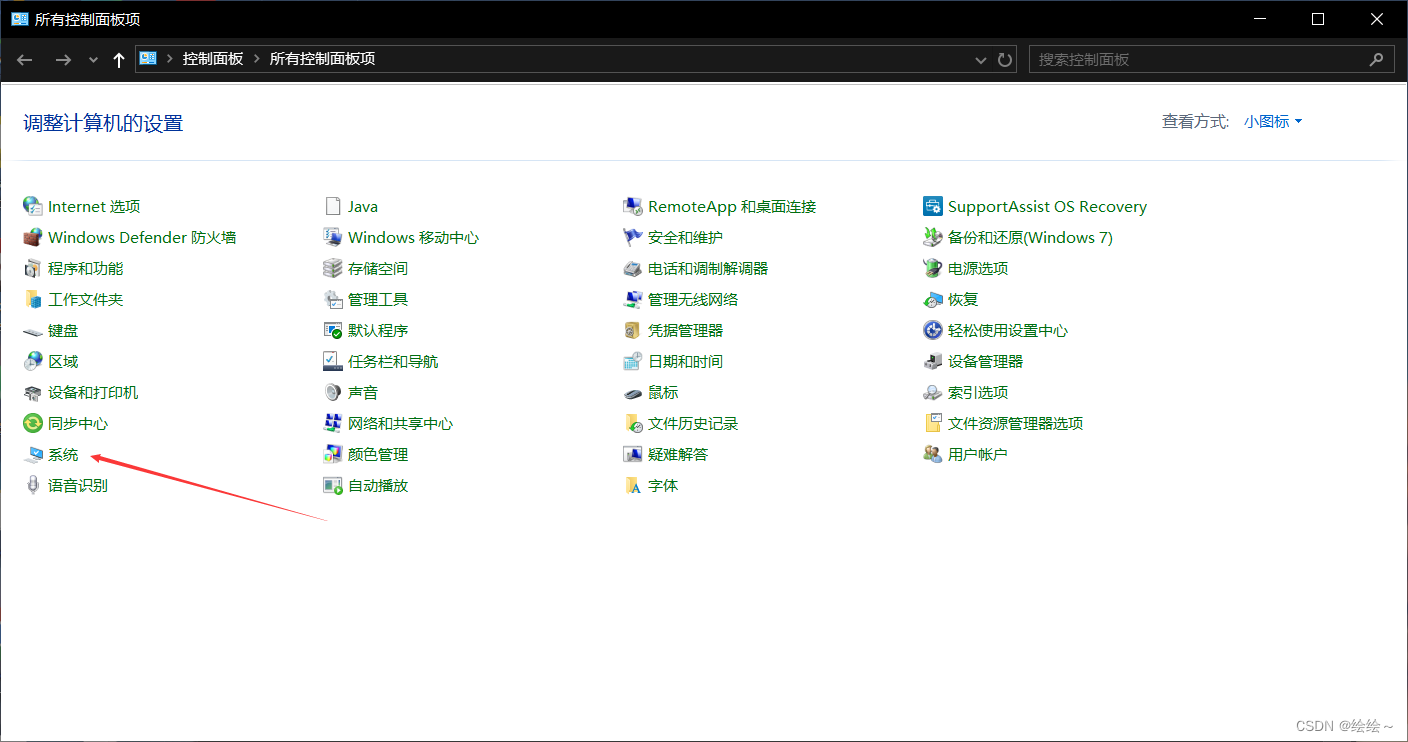
Task: Click the 工作文件夹 folder icon
Action: click(x=32, y=299)
